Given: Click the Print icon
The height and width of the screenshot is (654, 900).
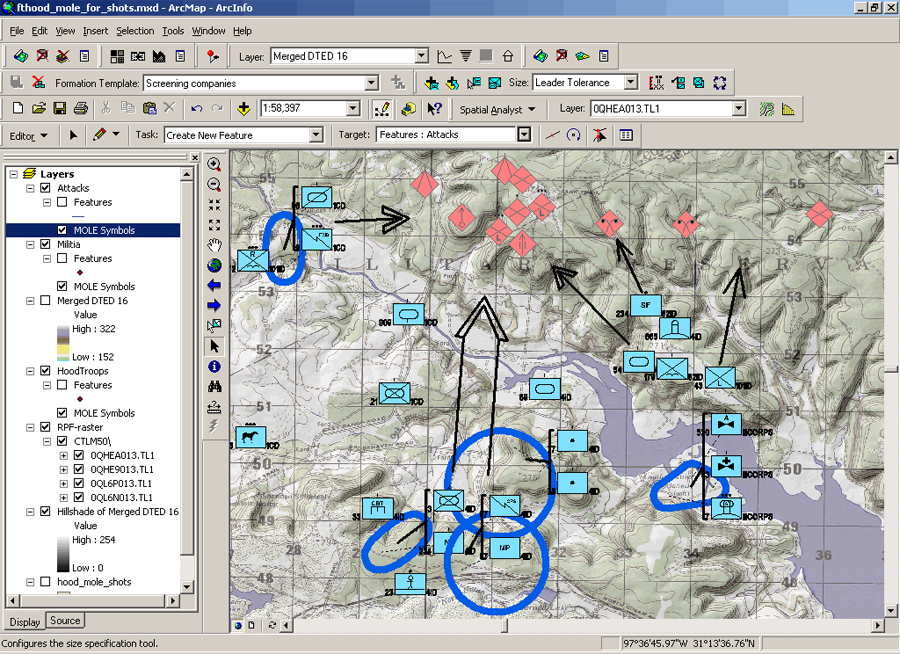Looking at the screenshot, I should [x=80, y=108].
